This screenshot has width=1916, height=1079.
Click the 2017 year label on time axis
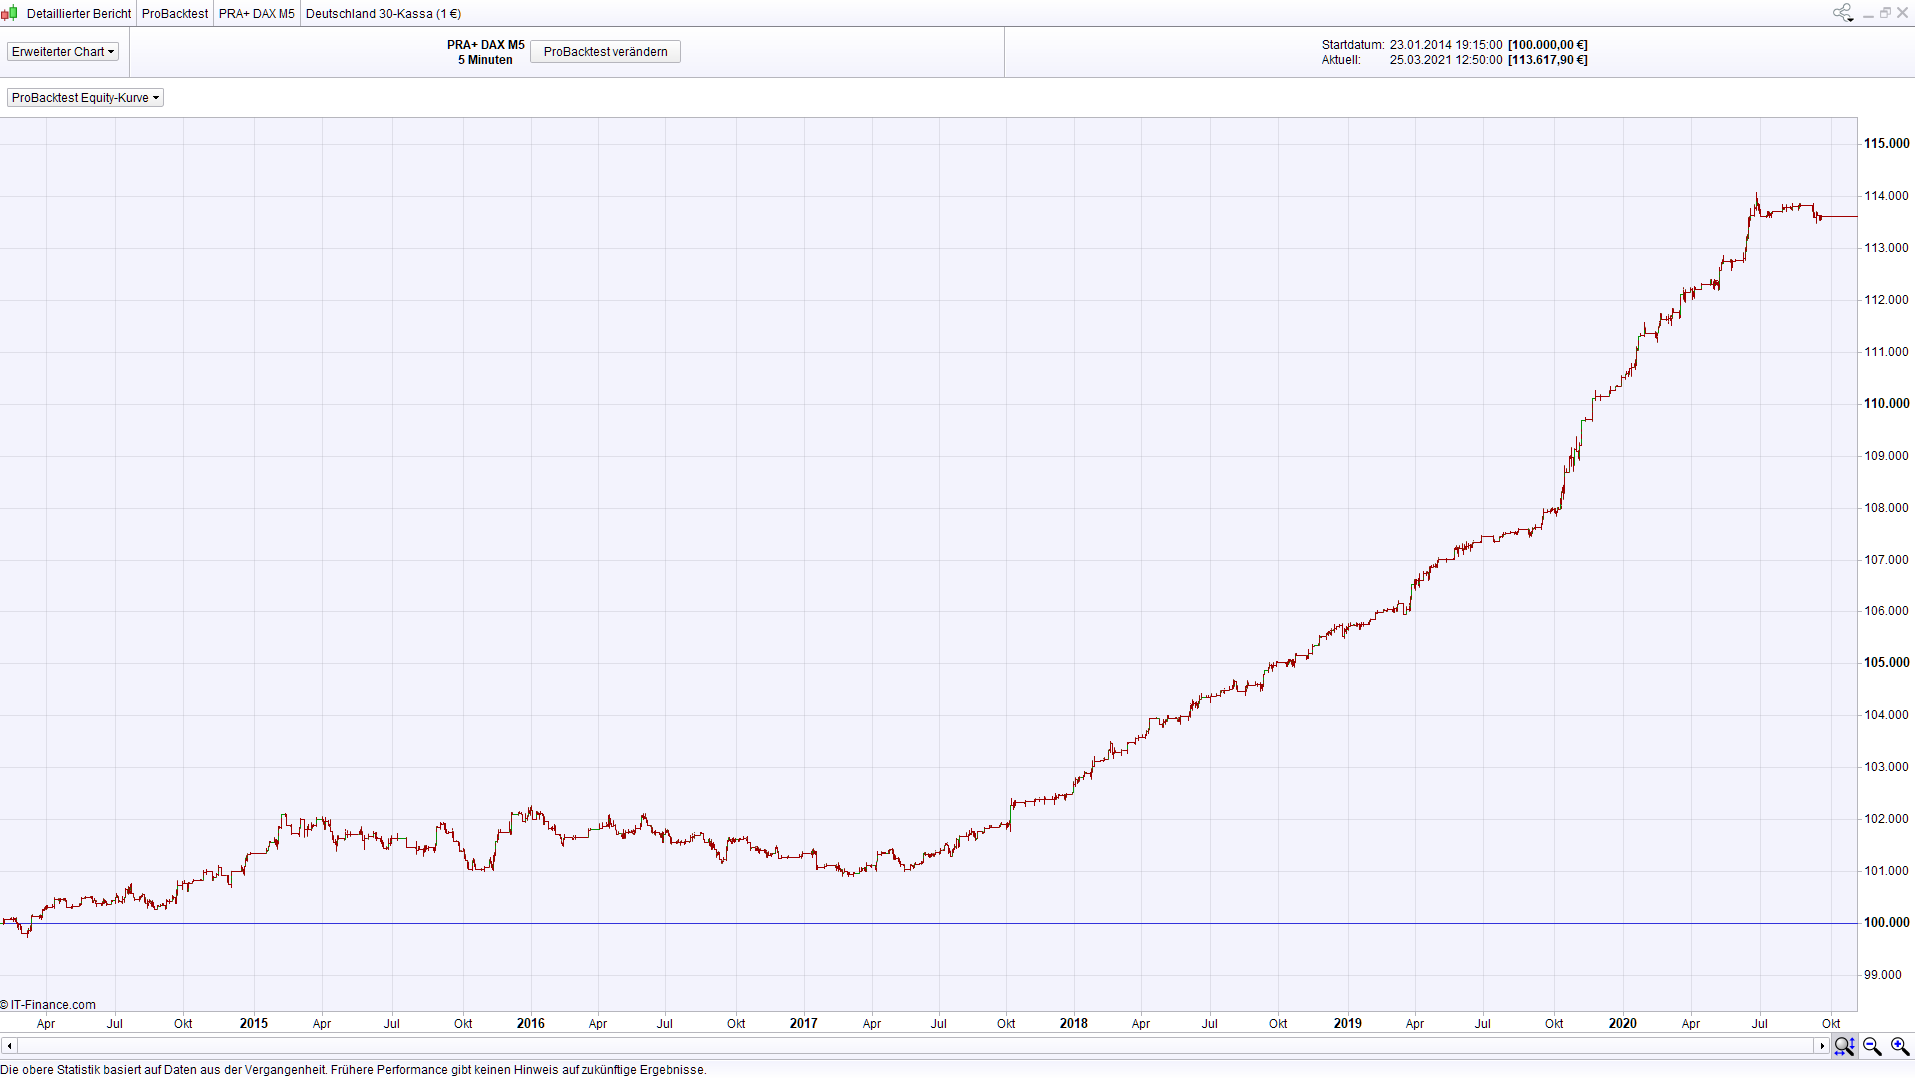(804, 1024)
